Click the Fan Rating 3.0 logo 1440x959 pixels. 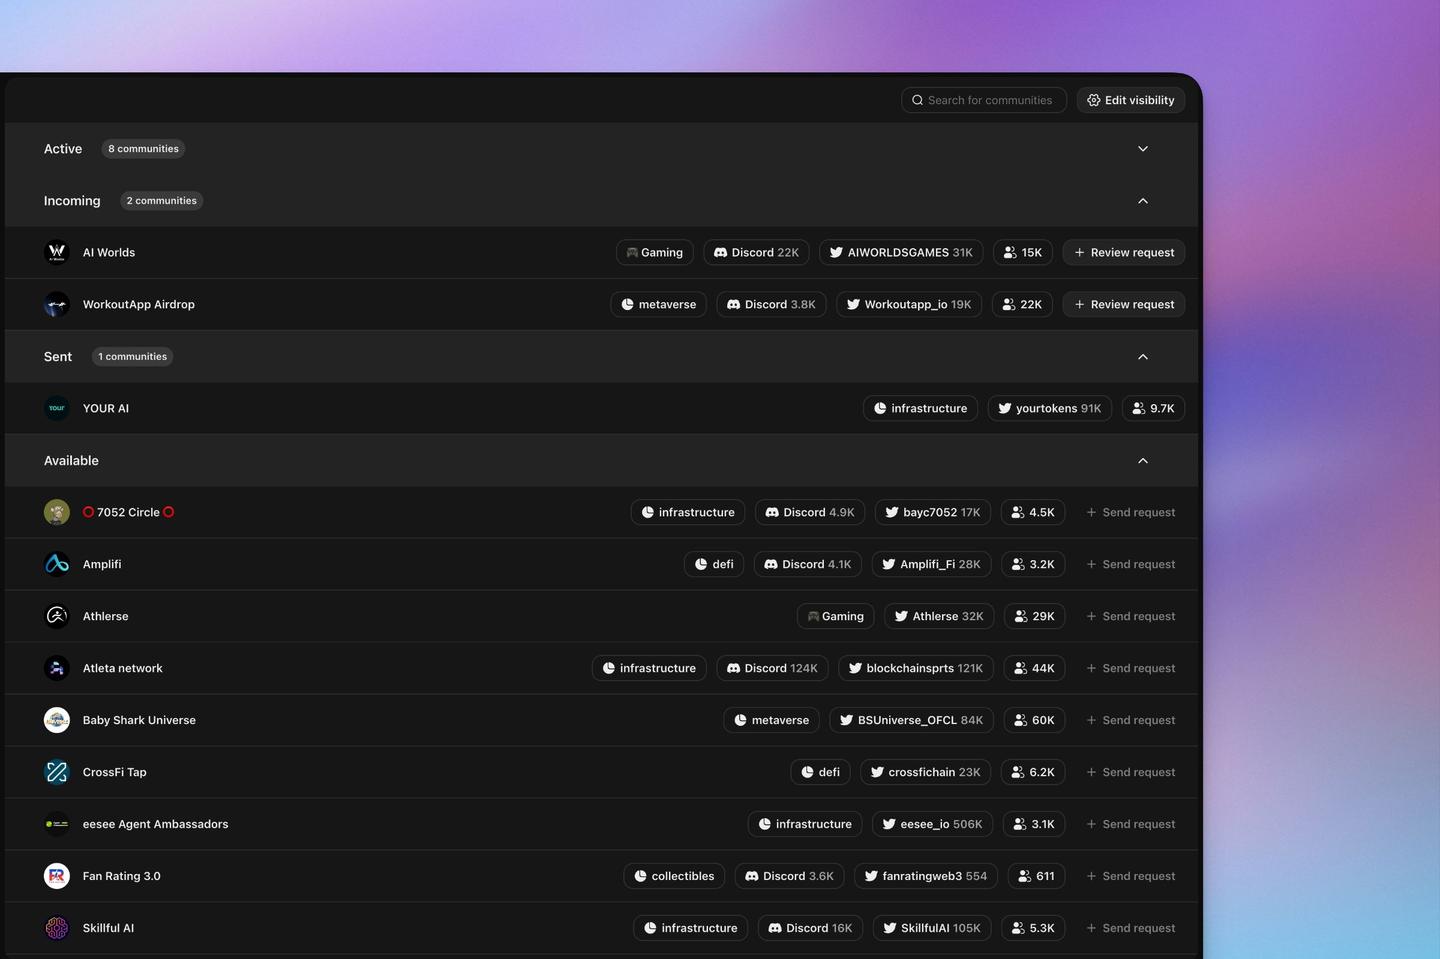(57, 876)
